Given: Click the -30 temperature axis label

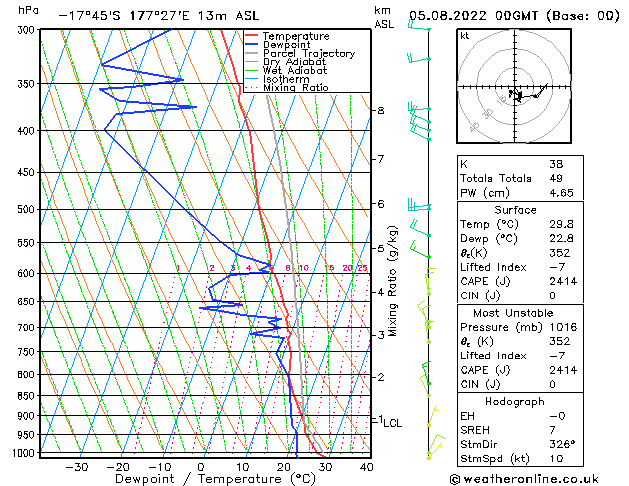Looking at the screenshot, I should coord(77,467).
